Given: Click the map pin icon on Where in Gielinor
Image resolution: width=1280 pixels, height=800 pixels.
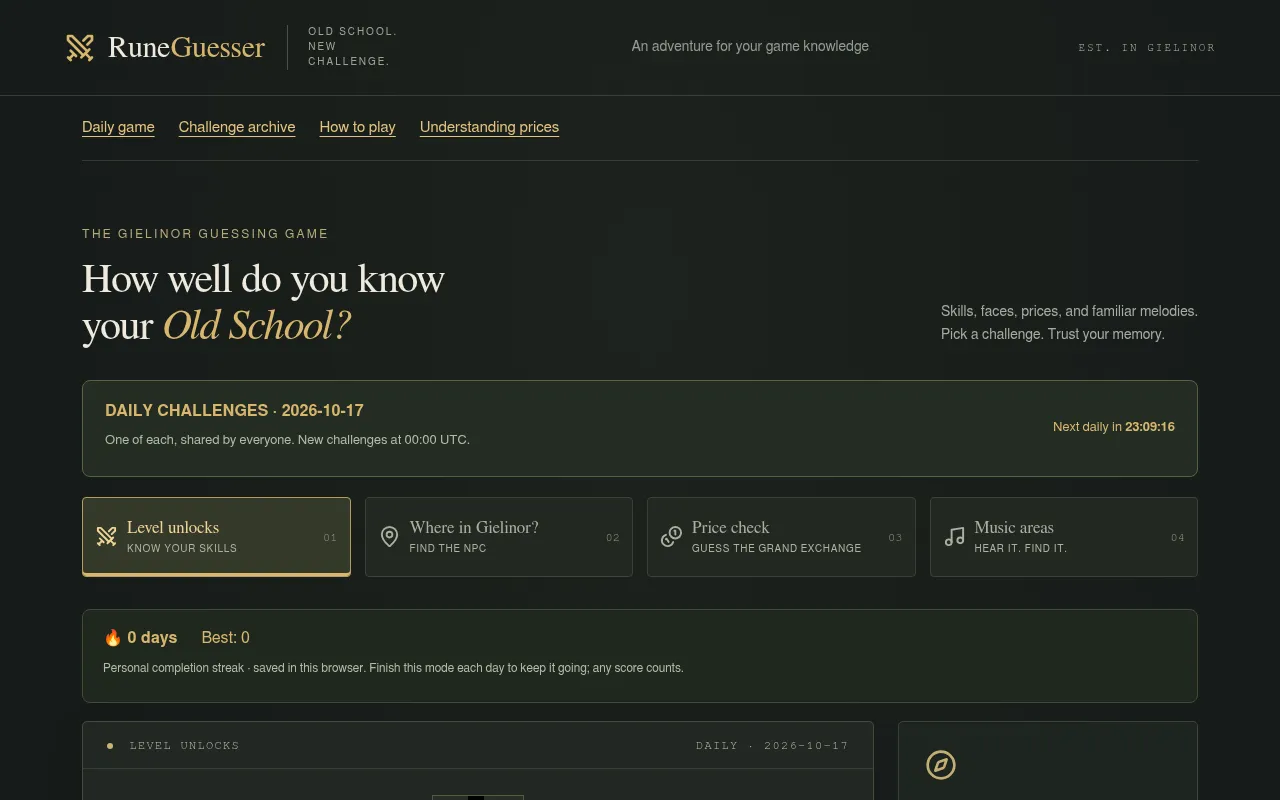Looking at the screenshot, I should 390,537.
